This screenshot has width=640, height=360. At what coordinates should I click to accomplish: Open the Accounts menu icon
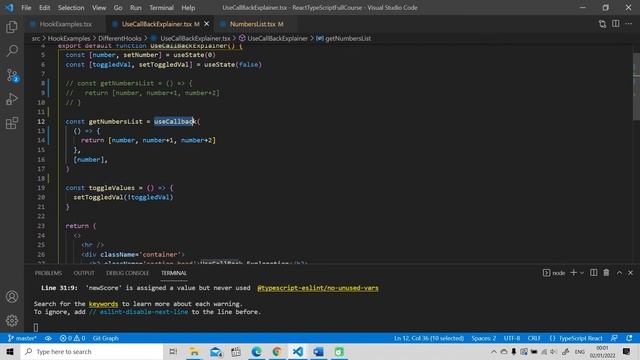click(12, 297)
